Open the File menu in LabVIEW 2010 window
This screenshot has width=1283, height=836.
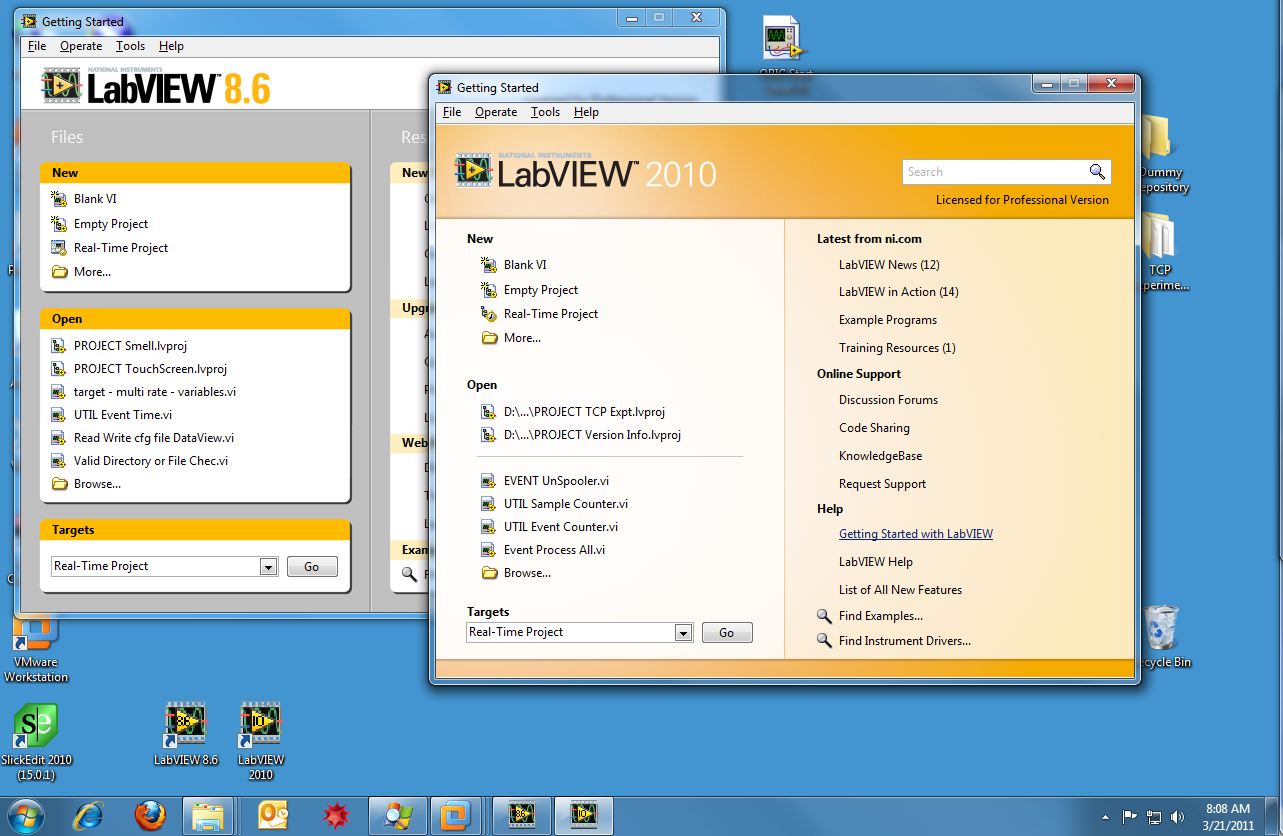[452, 112]
